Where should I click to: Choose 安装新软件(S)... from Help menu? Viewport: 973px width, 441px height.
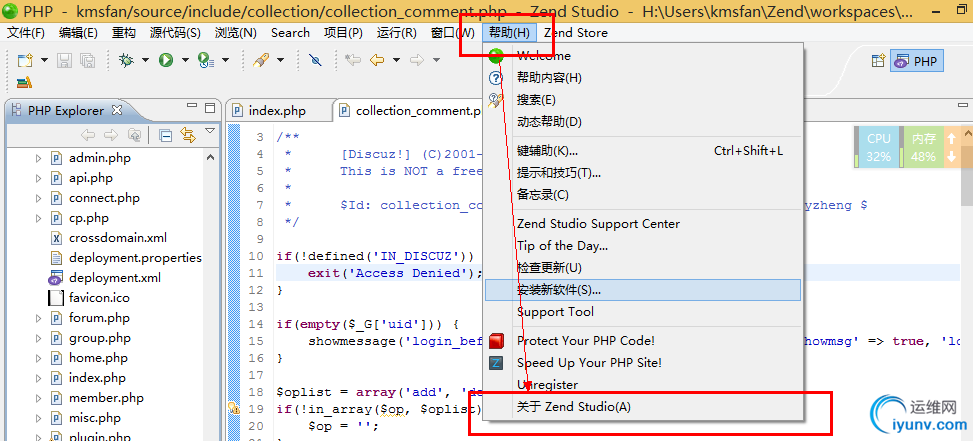coord(643,290)
